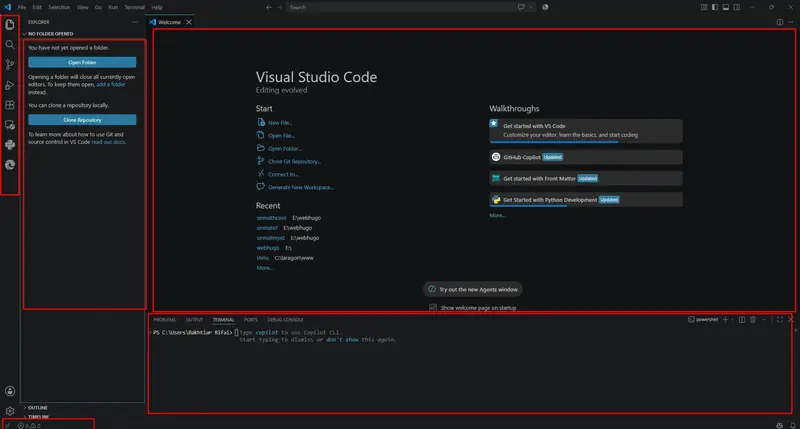The width and height of the screenshot is (800, 429).
Task: Switch to the Output panel tab
Action: (194, 320)
